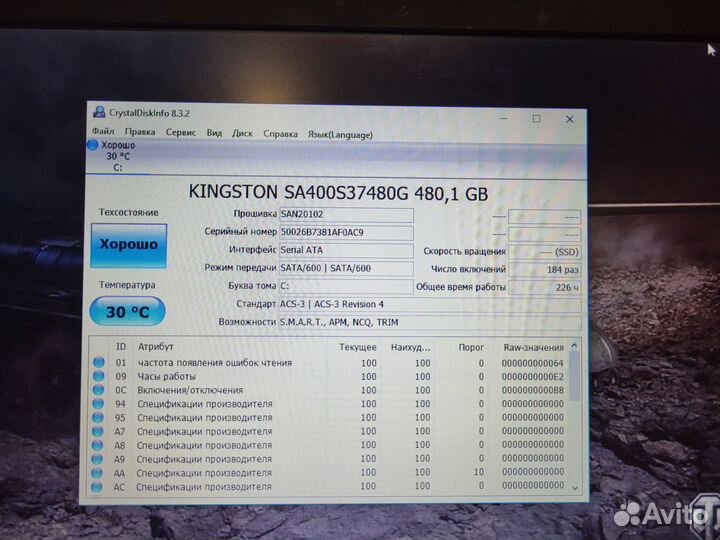Click the Наихуд... column header
Screen dimensions: 720x540
pyautogui.click(x=410, y=348)
